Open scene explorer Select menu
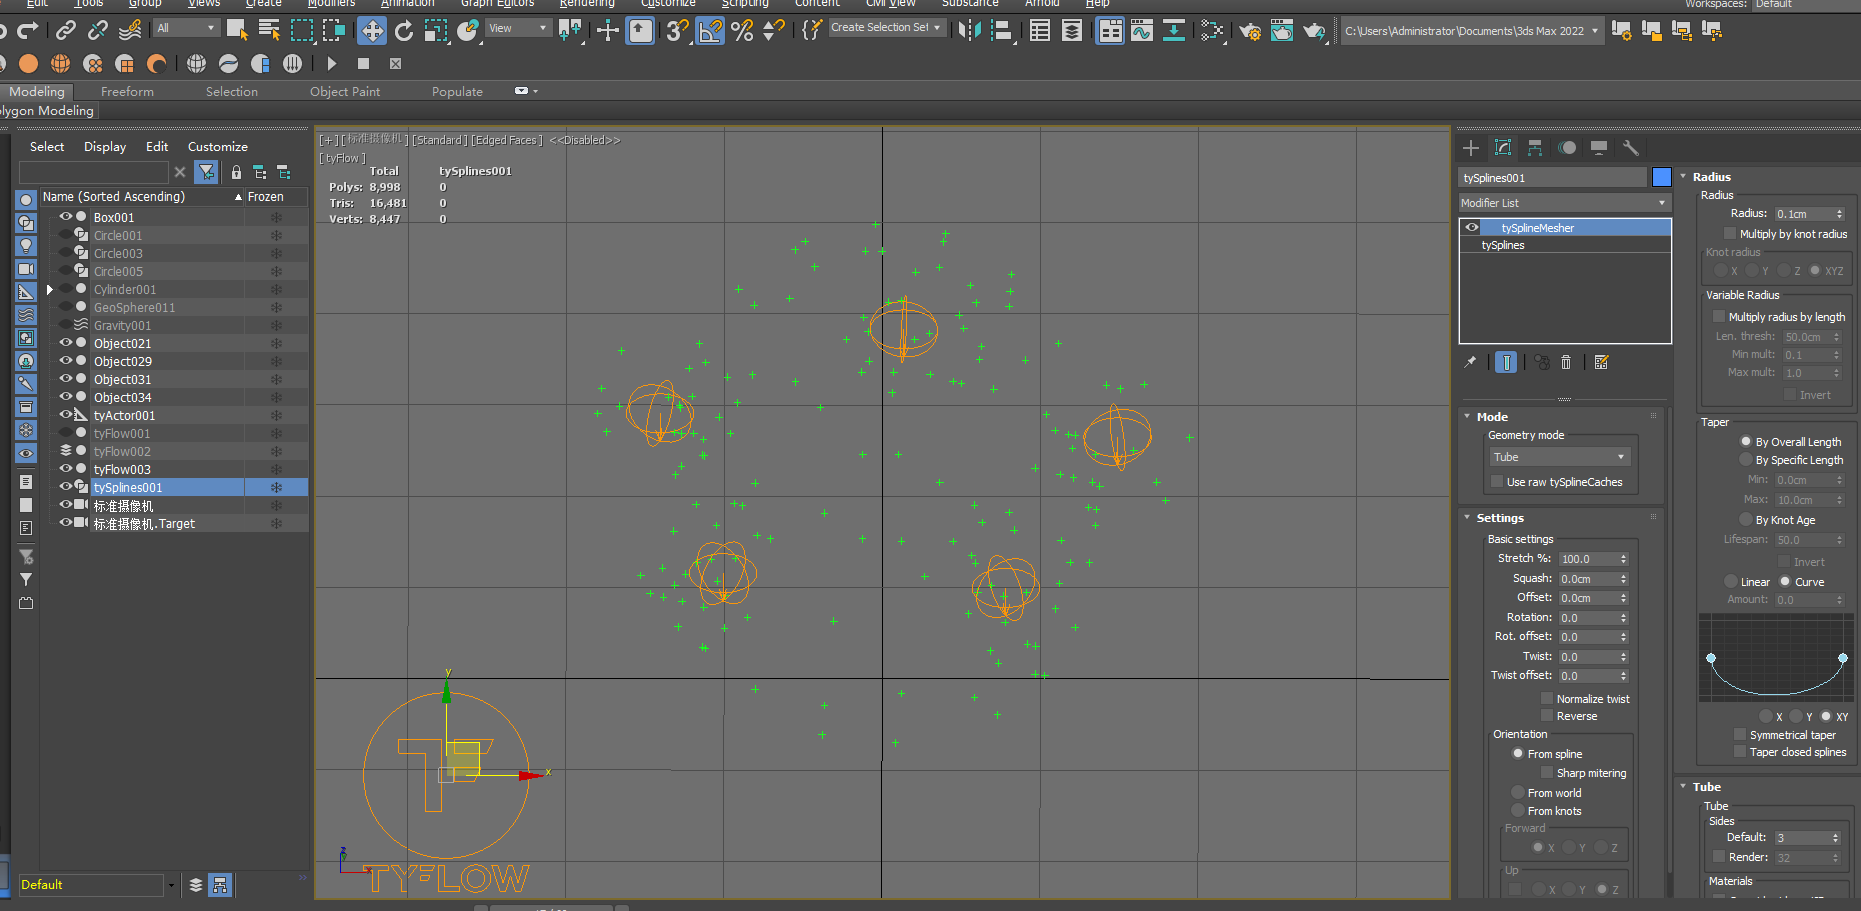 (47, 146)
